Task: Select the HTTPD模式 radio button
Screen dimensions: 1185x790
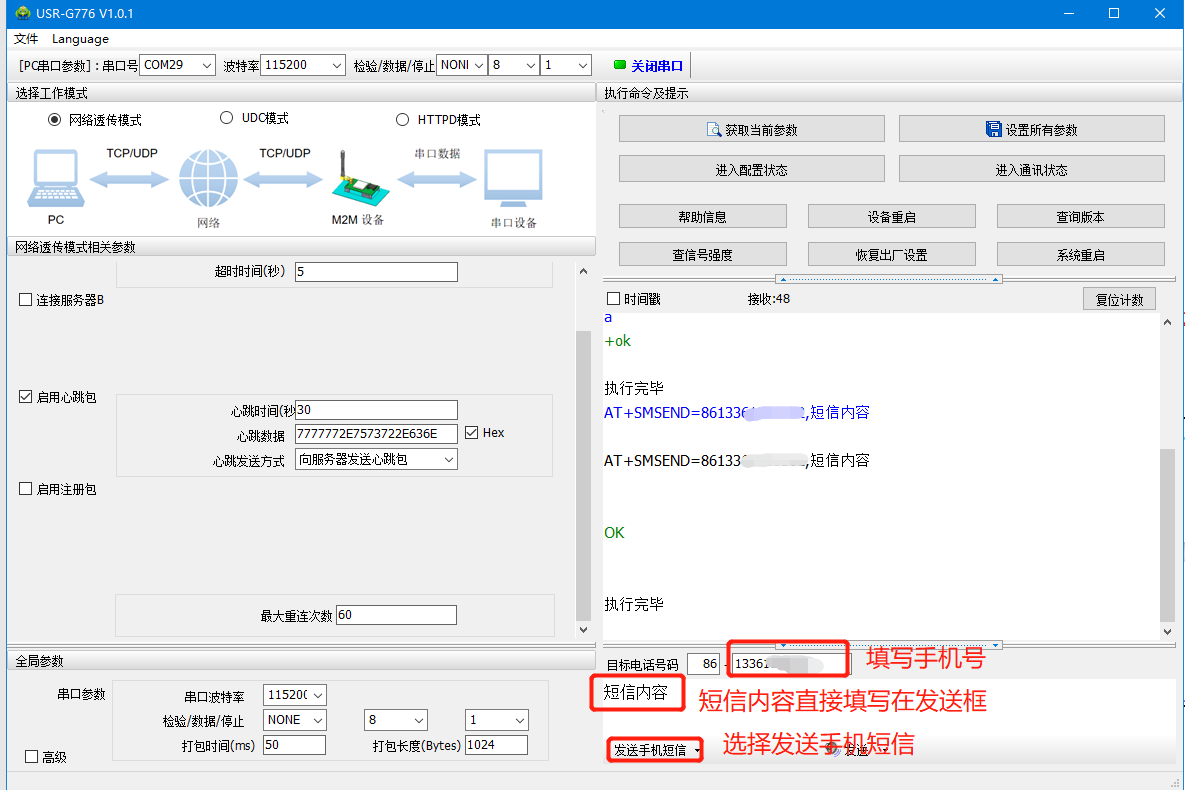Action: click(x=402, y=120)
